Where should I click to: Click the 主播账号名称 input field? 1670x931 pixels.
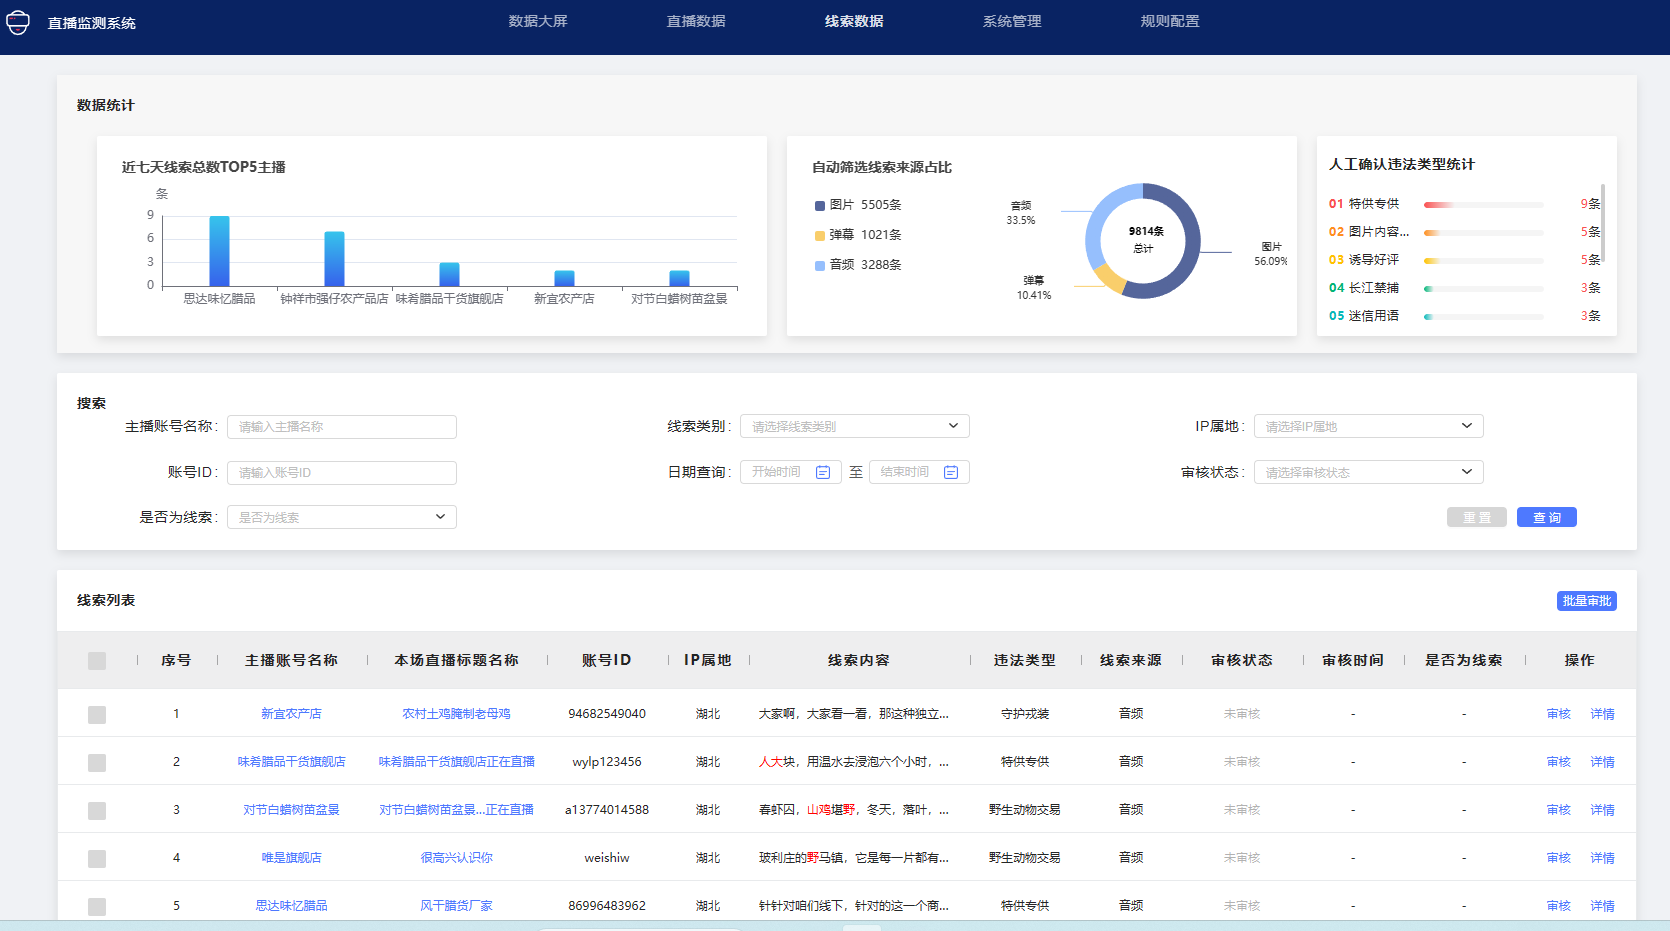click(342, 427)
